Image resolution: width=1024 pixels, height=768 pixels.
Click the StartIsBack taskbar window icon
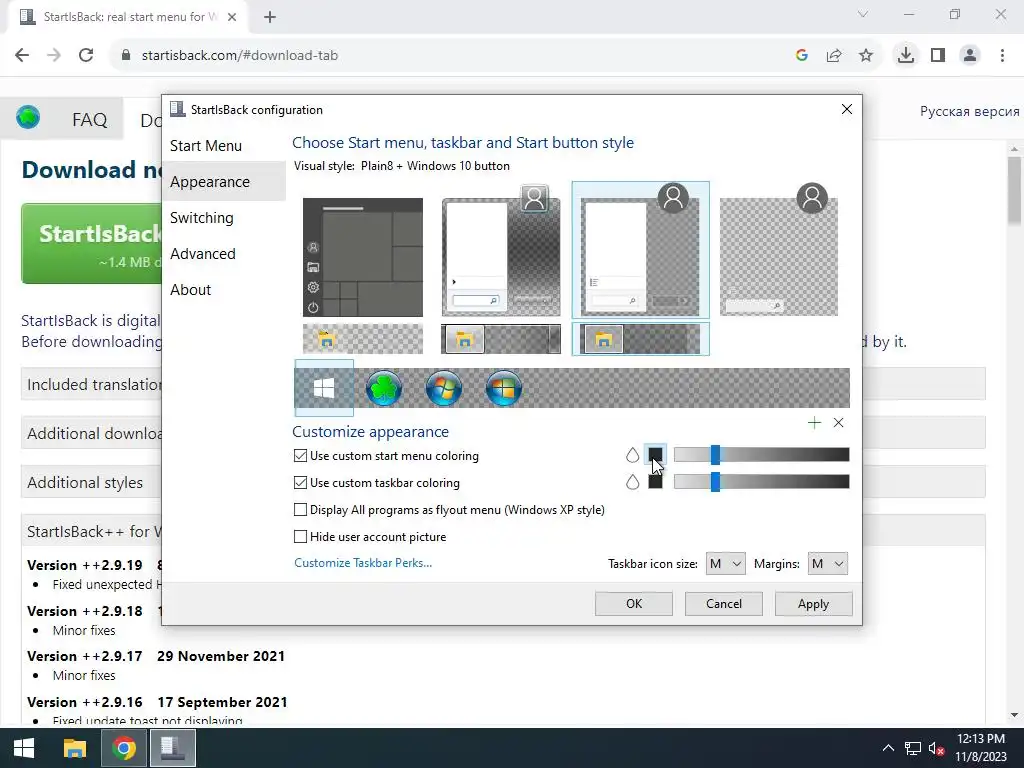173,748
